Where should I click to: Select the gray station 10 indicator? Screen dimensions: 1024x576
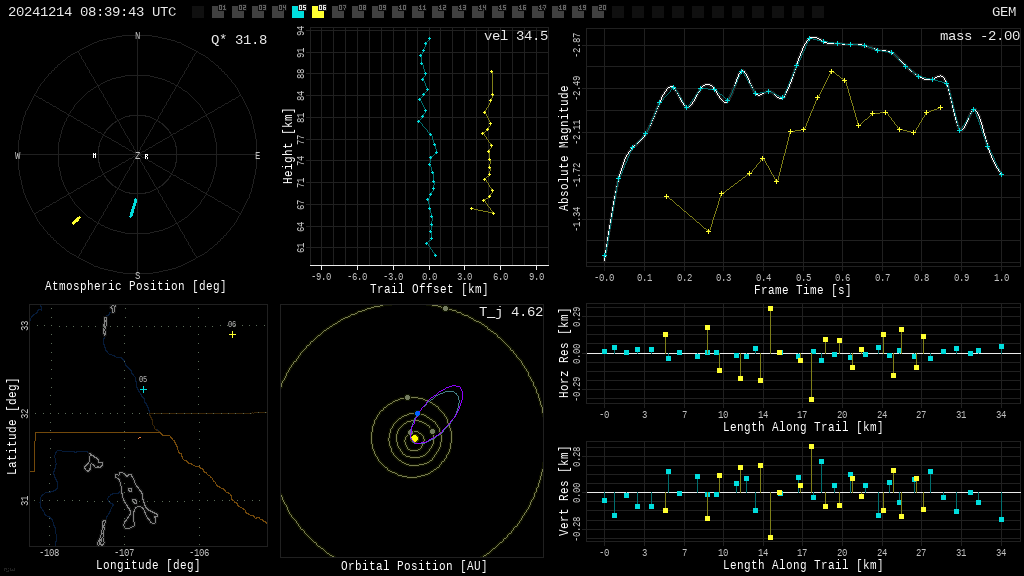point(398,12)
